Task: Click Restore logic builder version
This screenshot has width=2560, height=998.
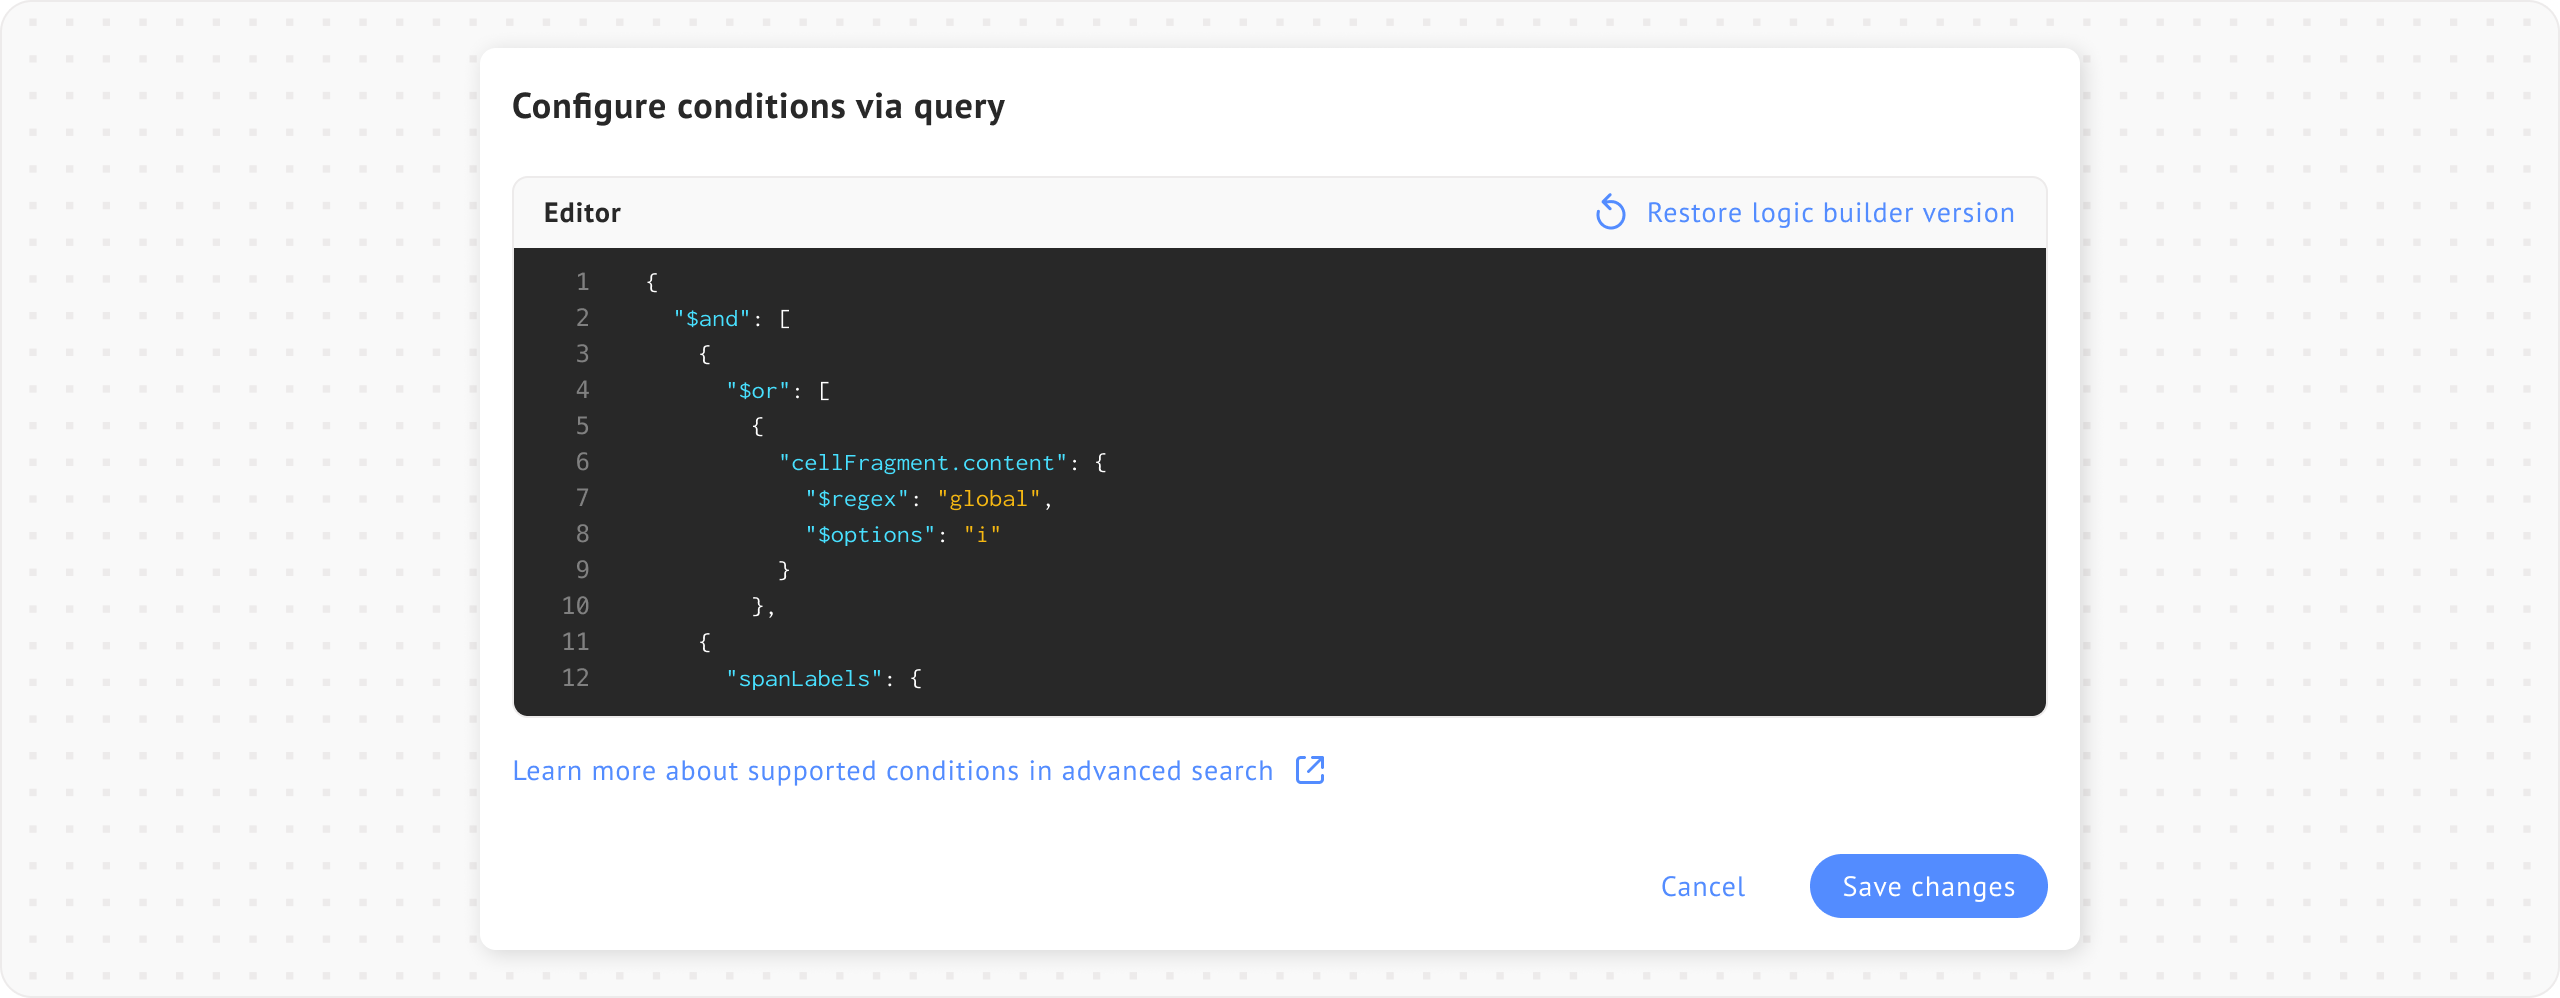Action: pos(1830,213)
